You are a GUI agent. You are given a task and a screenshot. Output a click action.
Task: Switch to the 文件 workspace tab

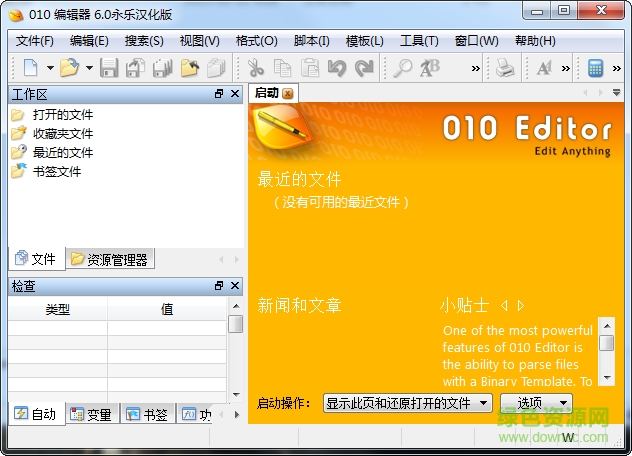point(36,259)
